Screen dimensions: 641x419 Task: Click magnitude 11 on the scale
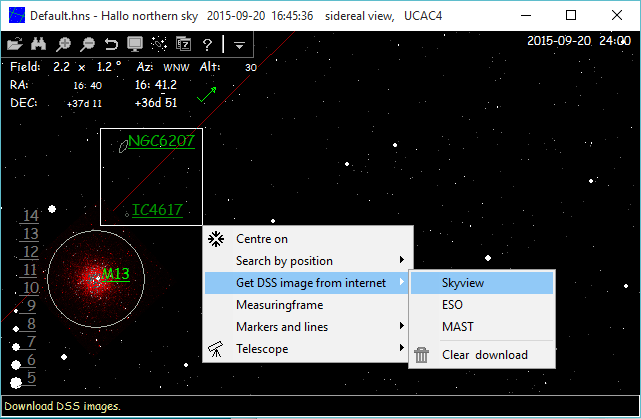(x=31, y=270)
